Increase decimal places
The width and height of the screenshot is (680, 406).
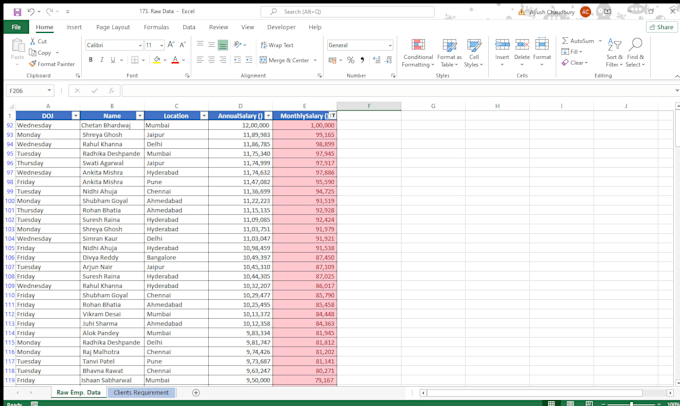[376, 60]
